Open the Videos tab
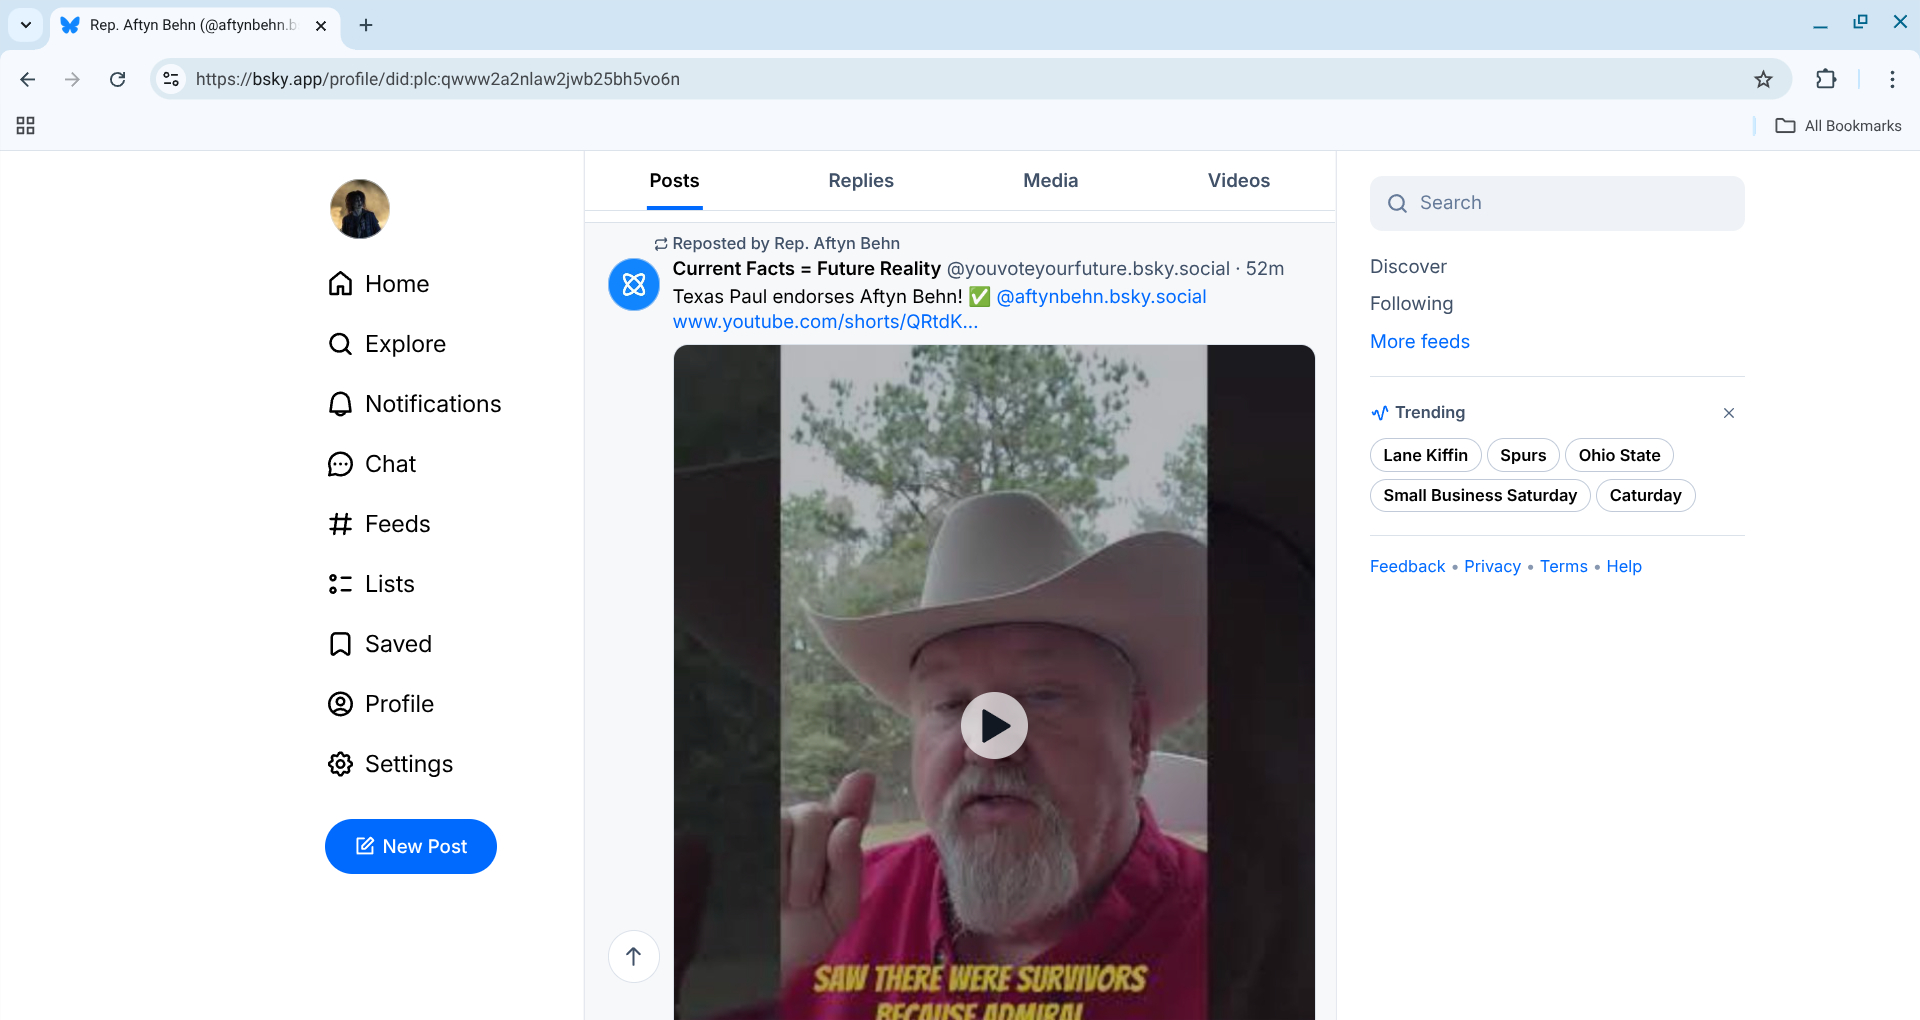This screenshot has height=1020, width=1920. (x=1238, y=181)
